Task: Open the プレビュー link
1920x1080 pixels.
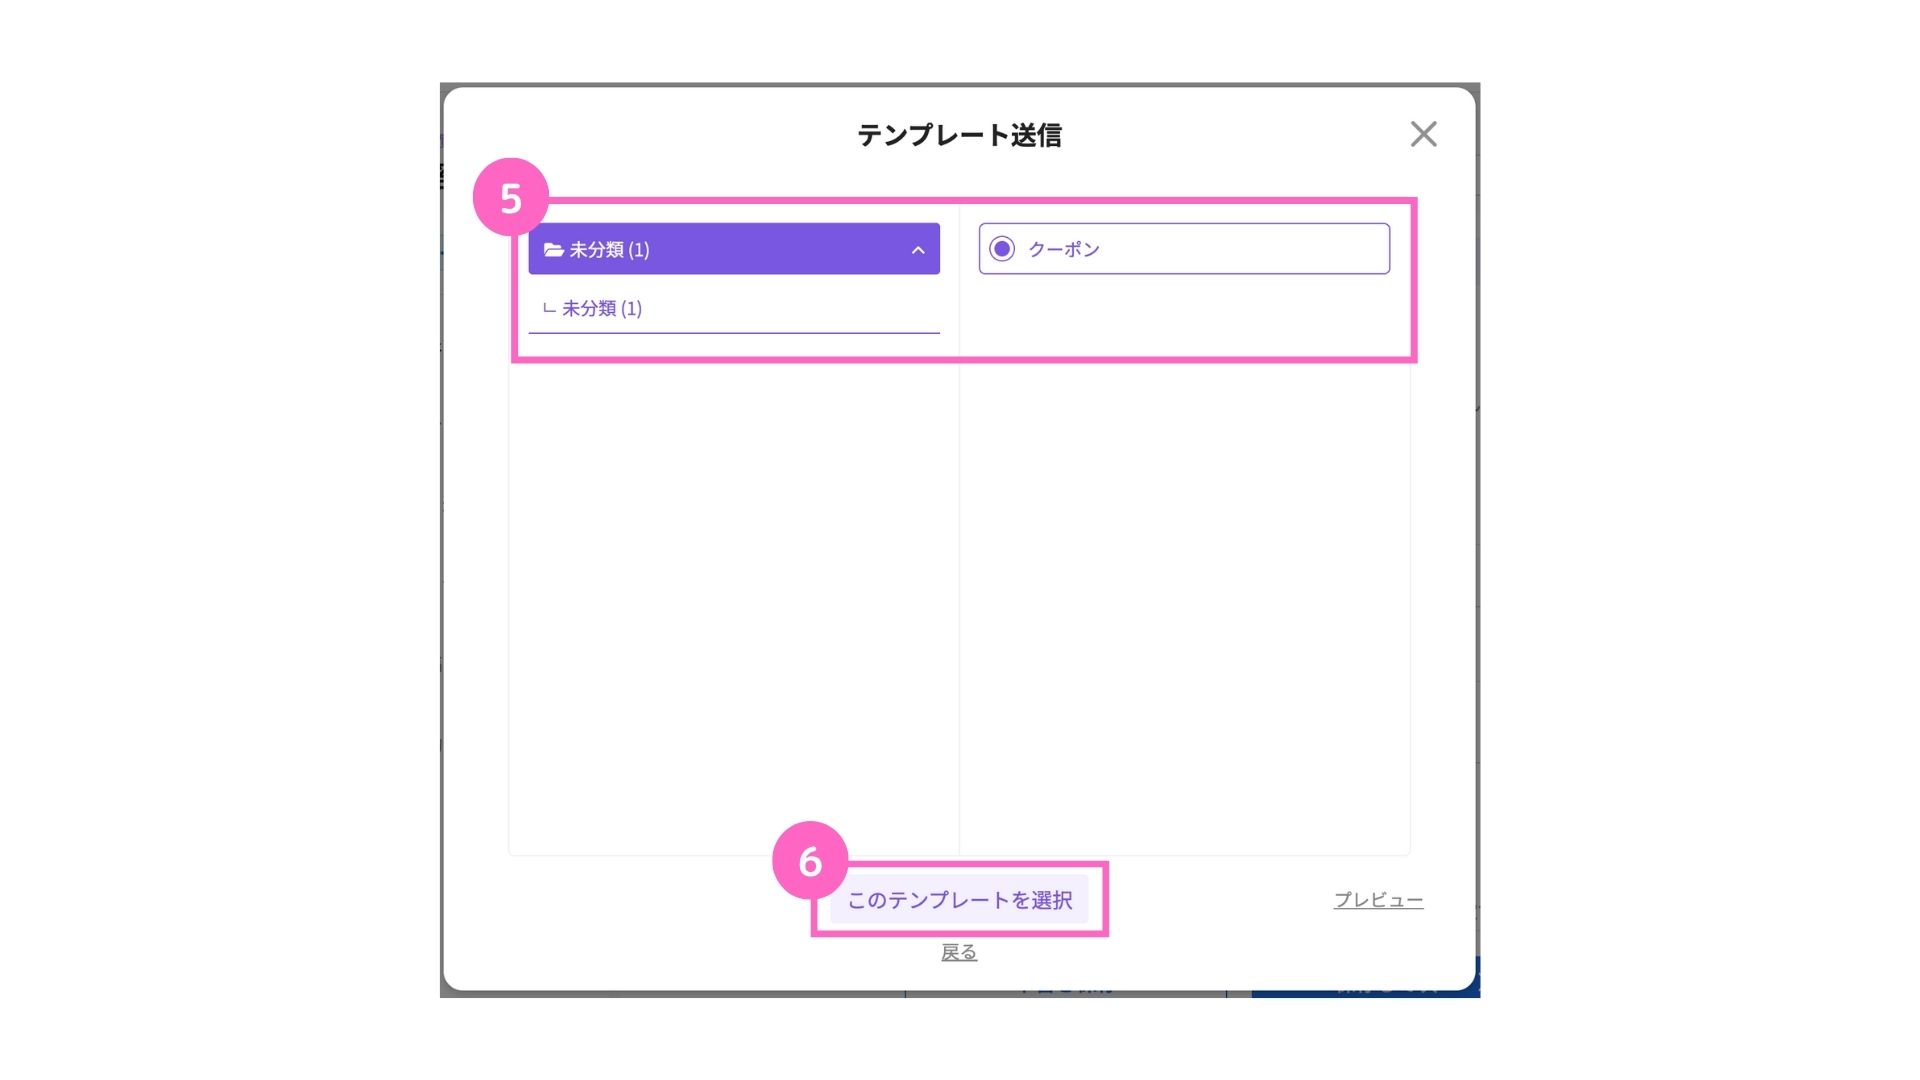Action: click(1378, 900)
